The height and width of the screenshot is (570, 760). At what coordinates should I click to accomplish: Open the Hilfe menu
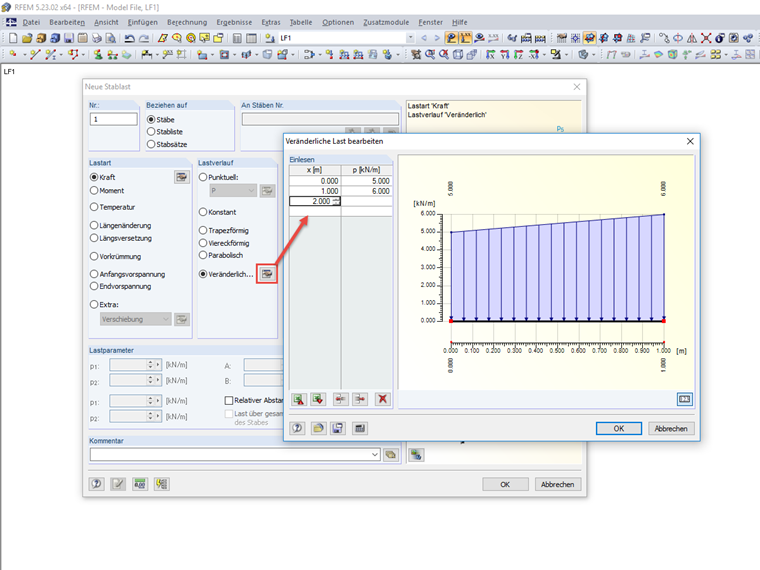(x=459, y=22)
